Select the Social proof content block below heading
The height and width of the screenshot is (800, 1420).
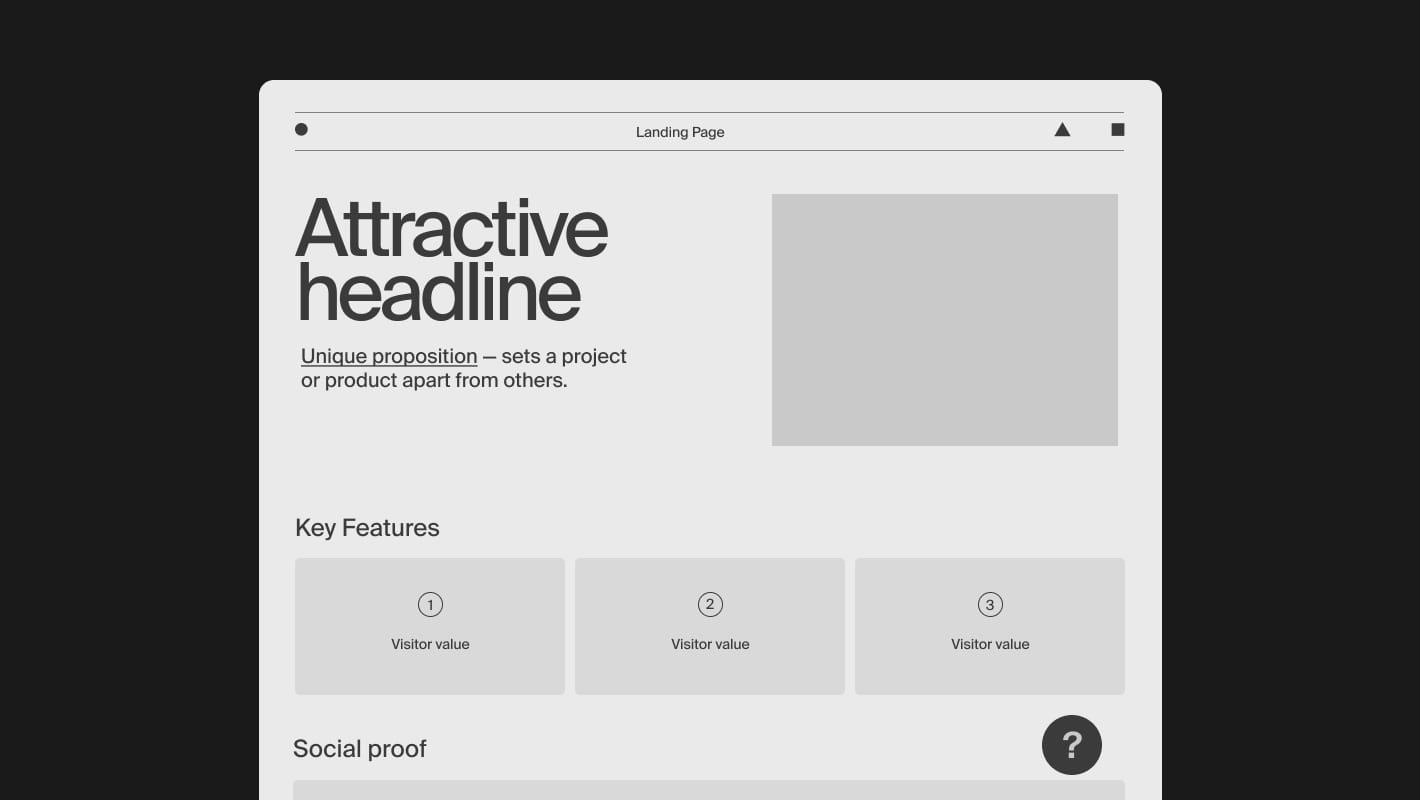point(708,790)
